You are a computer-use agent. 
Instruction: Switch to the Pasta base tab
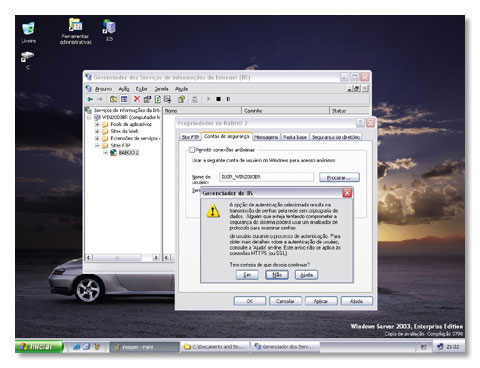coord(295,137)
